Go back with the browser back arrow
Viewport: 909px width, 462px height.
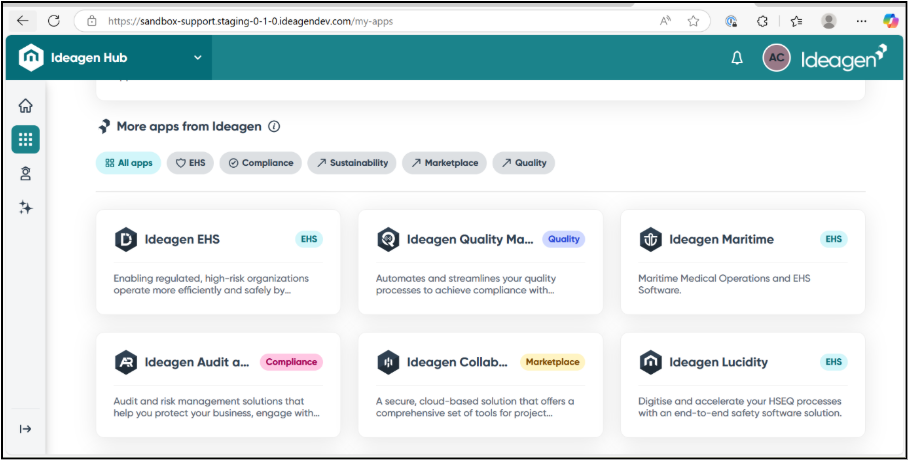coord(23,21)
